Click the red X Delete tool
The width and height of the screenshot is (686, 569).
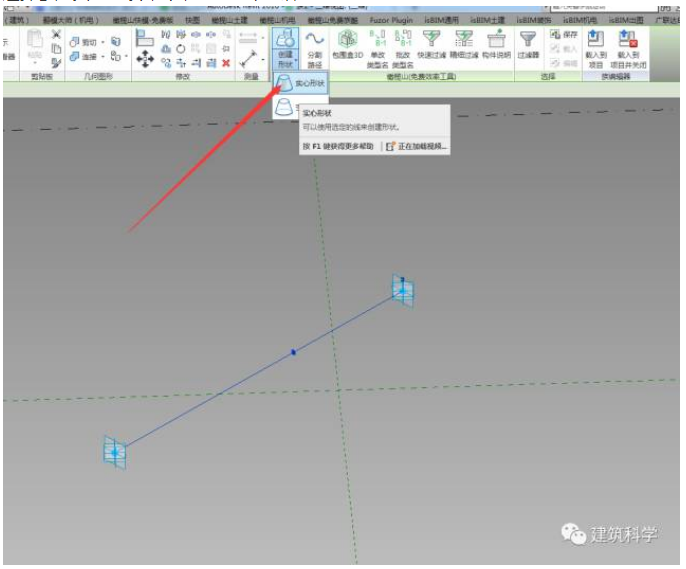click(226, 63)
